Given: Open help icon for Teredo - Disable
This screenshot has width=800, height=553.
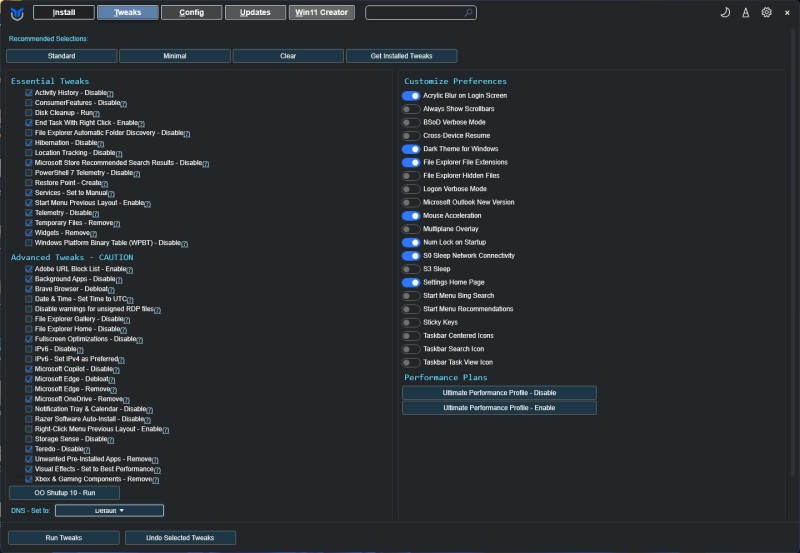Looking at the screenshot, I should (87, 450).
